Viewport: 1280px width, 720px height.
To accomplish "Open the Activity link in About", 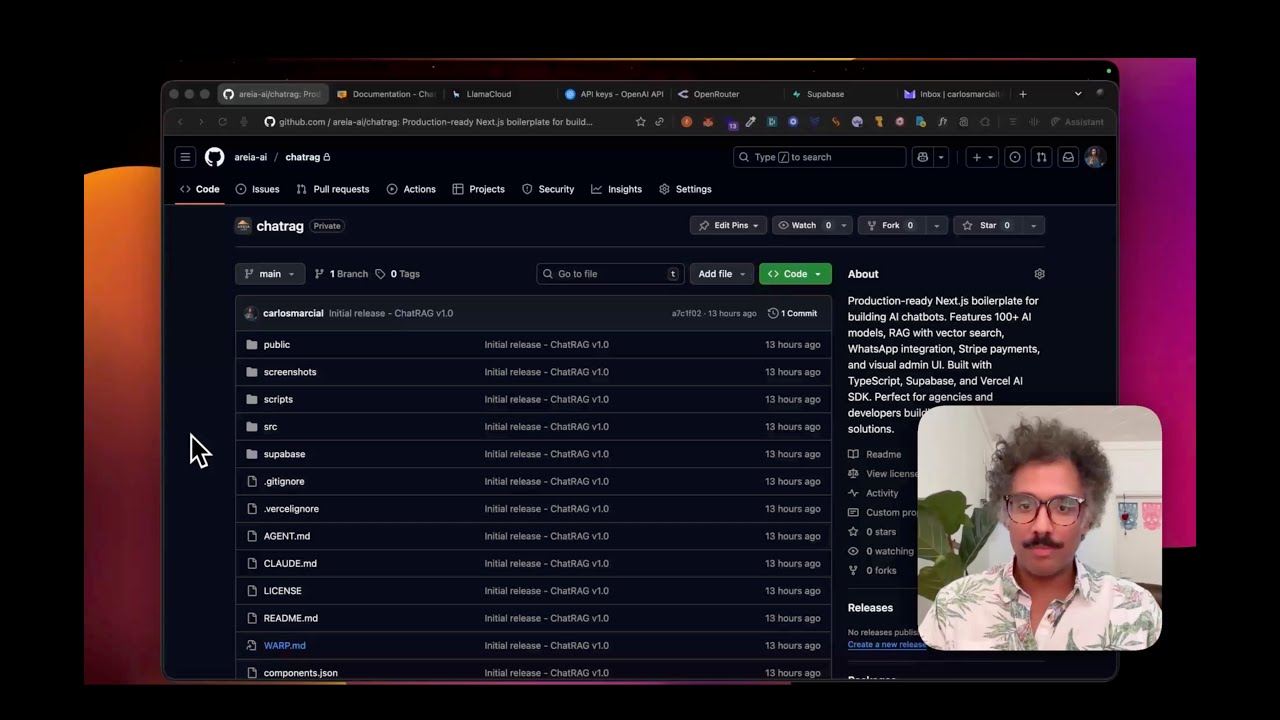I will [873, 493].
